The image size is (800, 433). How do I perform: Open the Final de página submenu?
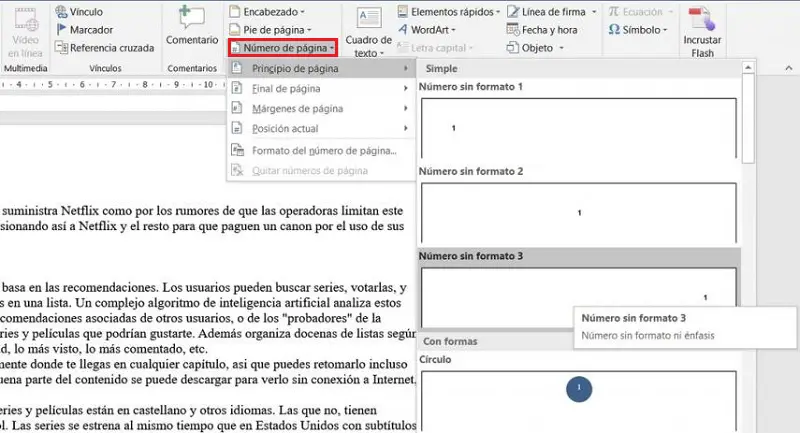[x=321, y=88]
